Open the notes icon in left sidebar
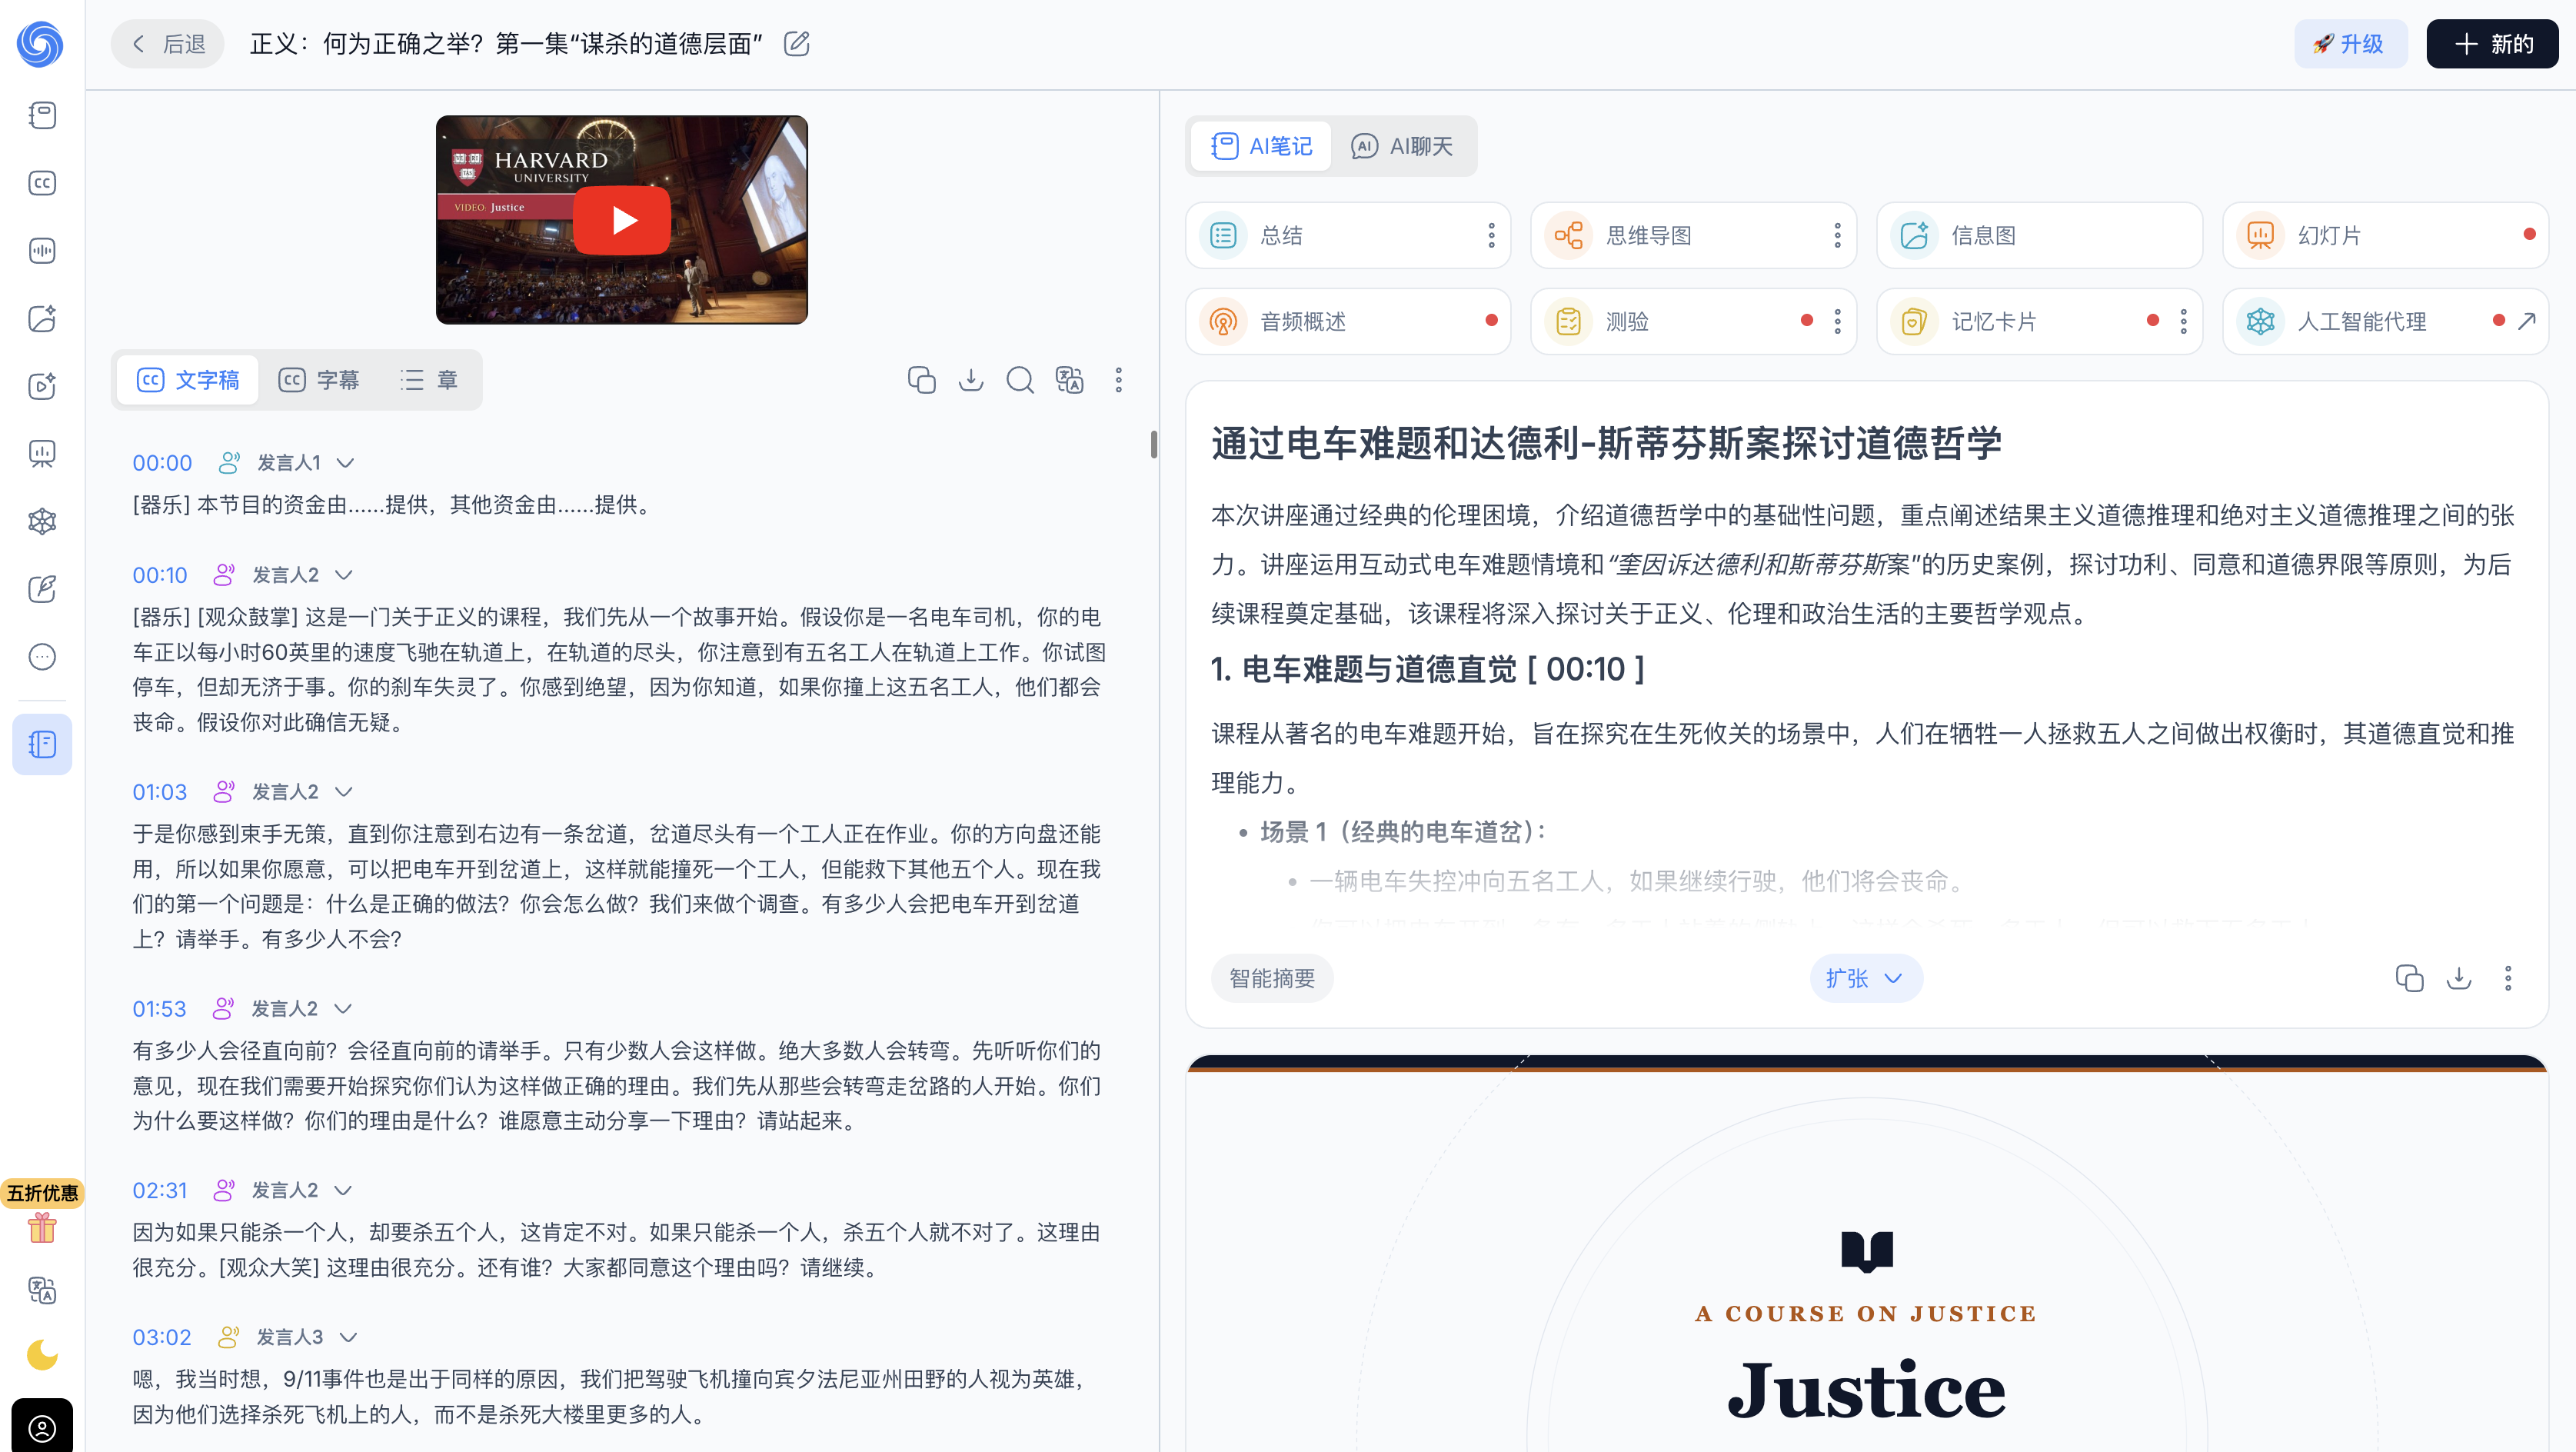Screen dimensions: 2576x1452 click(x=42, y=115)
